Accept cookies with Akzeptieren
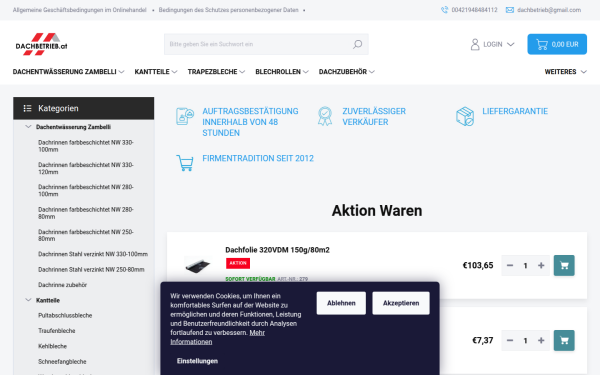This screenshot has height=375, width=600. tap(401, 303)
